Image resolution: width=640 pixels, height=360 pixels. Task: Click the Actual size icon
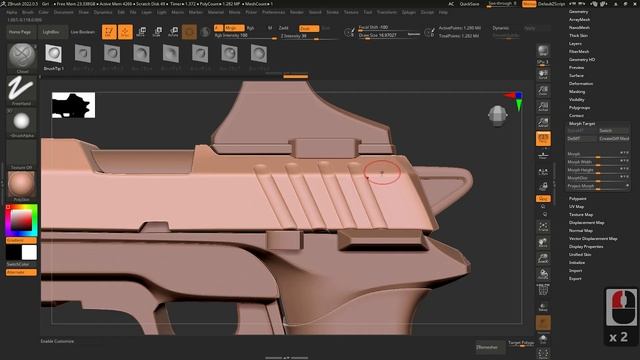coord(543,106)
